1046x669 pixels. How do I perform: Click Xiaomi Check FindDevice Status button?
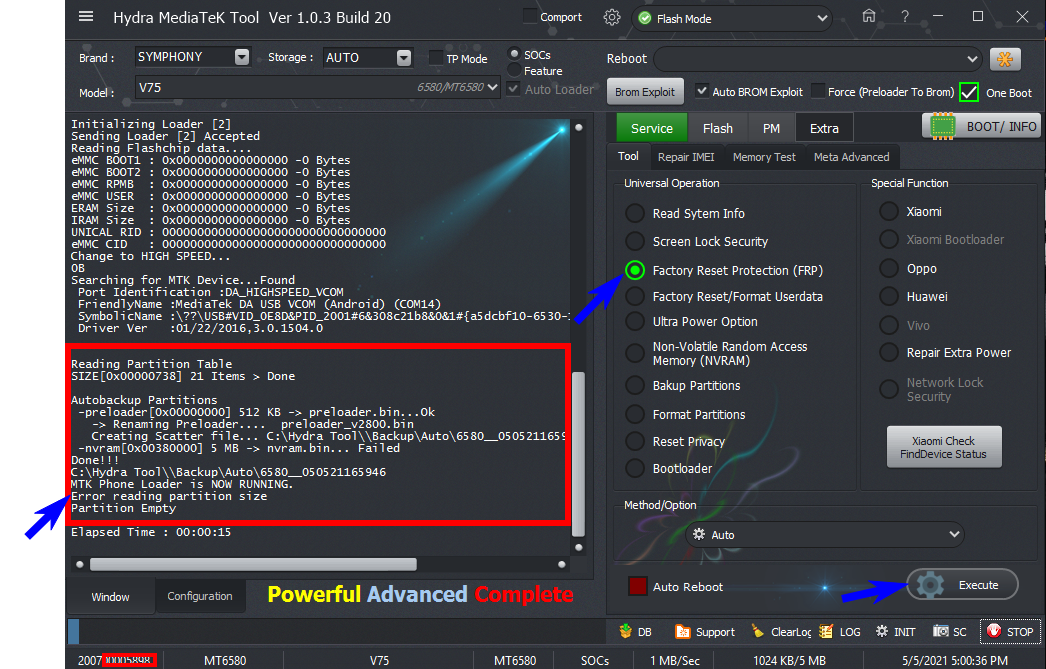tap(943, 448)
